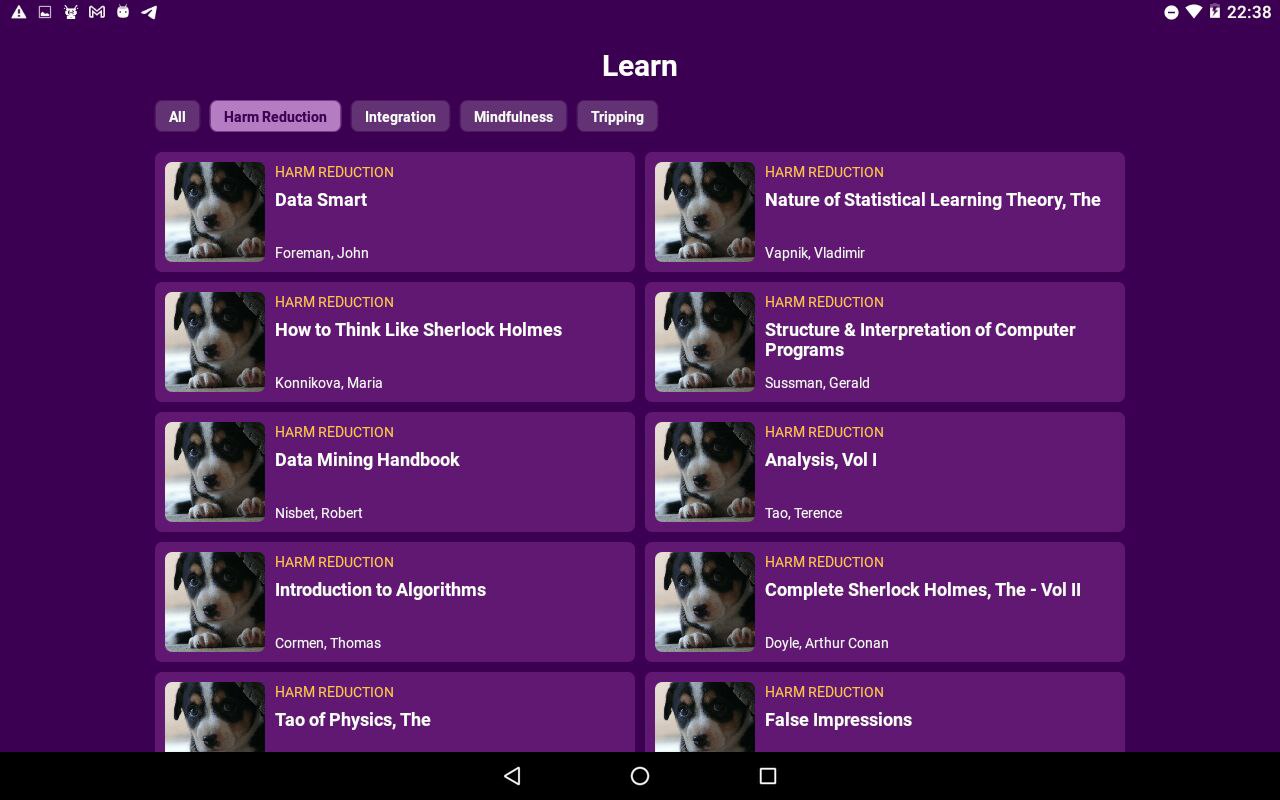
Task: Tap the image notification icon in status bar
Action: [x=45, y=12]
